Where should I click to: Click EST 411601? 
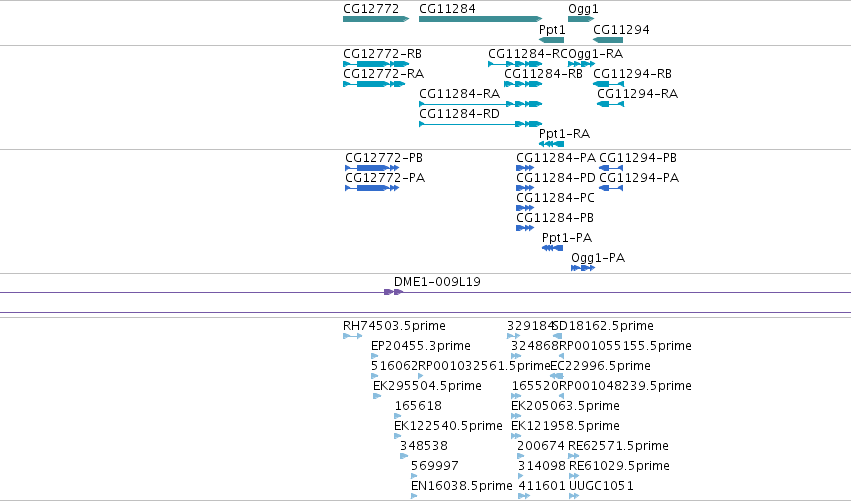point(542,486)
